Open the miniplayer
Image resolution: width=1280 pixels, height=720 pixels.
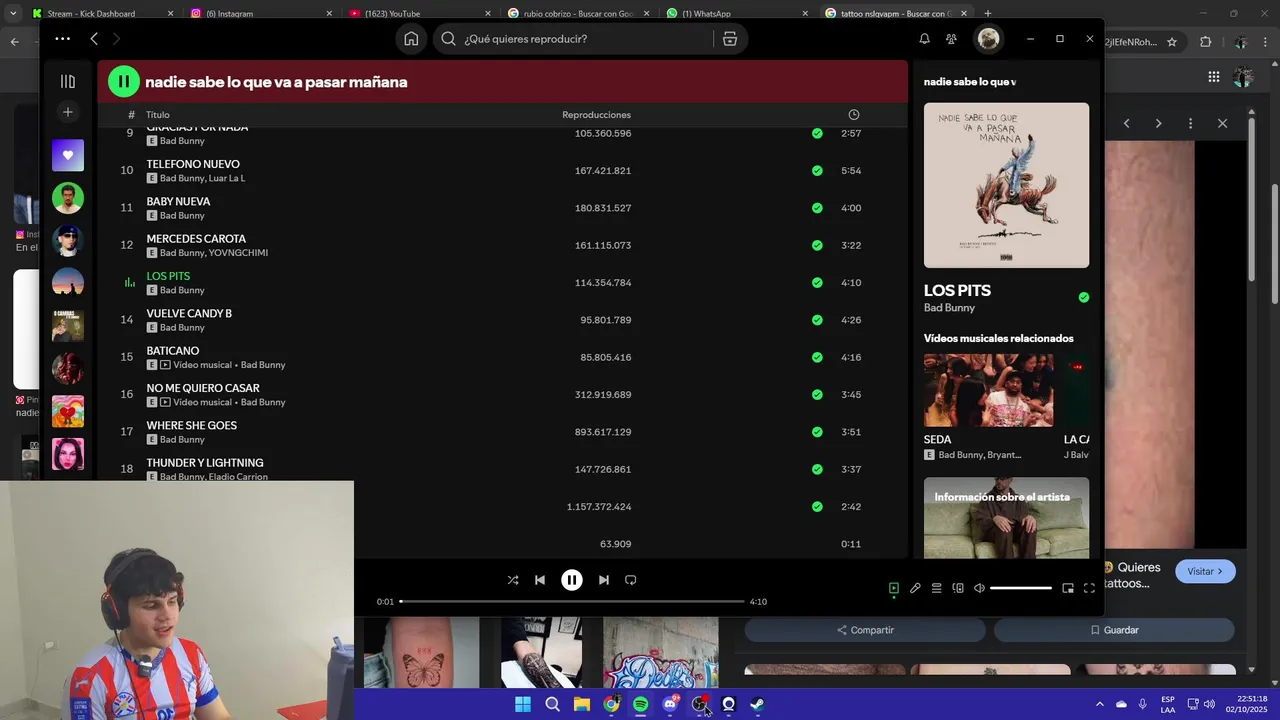coord(1068,588)
